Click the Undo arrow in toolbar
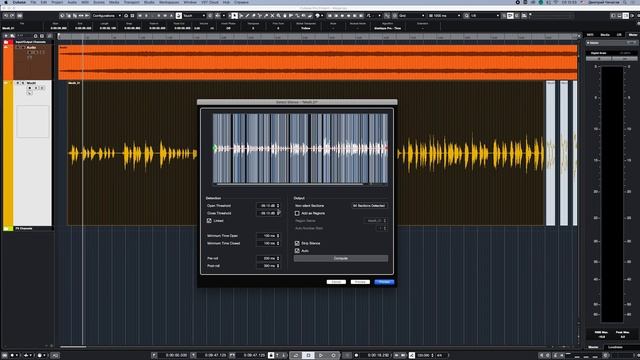The height and width of the screenshot is (360, 640). pos(6,16)
